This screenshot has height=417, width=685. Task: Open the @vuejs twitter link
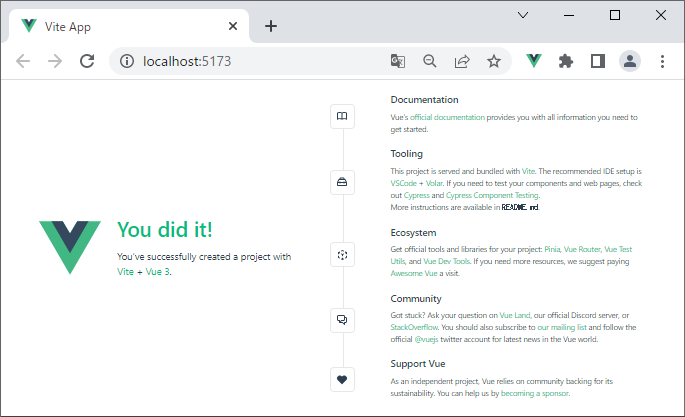(426, 339)
